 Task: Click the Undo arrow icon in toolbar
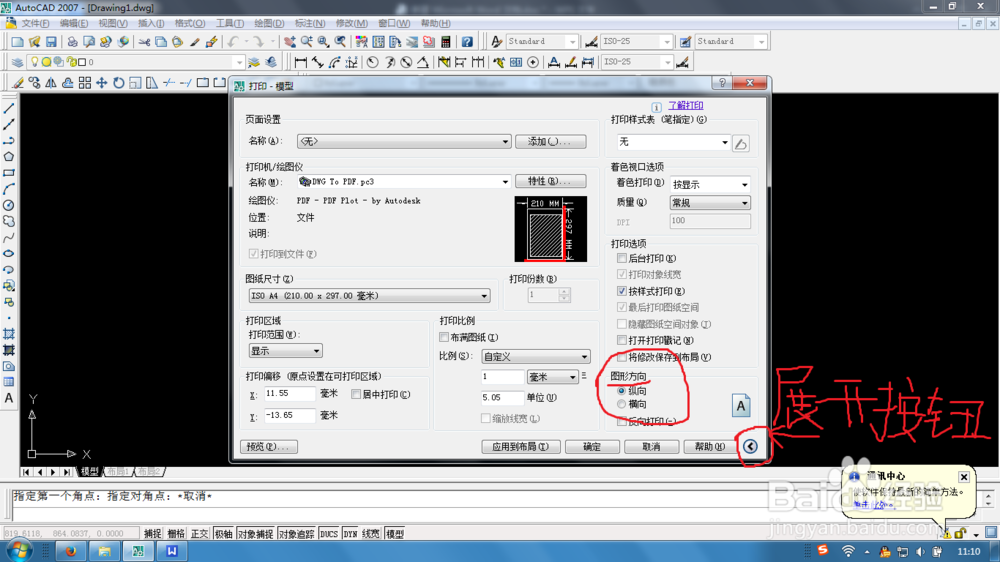click(233, 41)
